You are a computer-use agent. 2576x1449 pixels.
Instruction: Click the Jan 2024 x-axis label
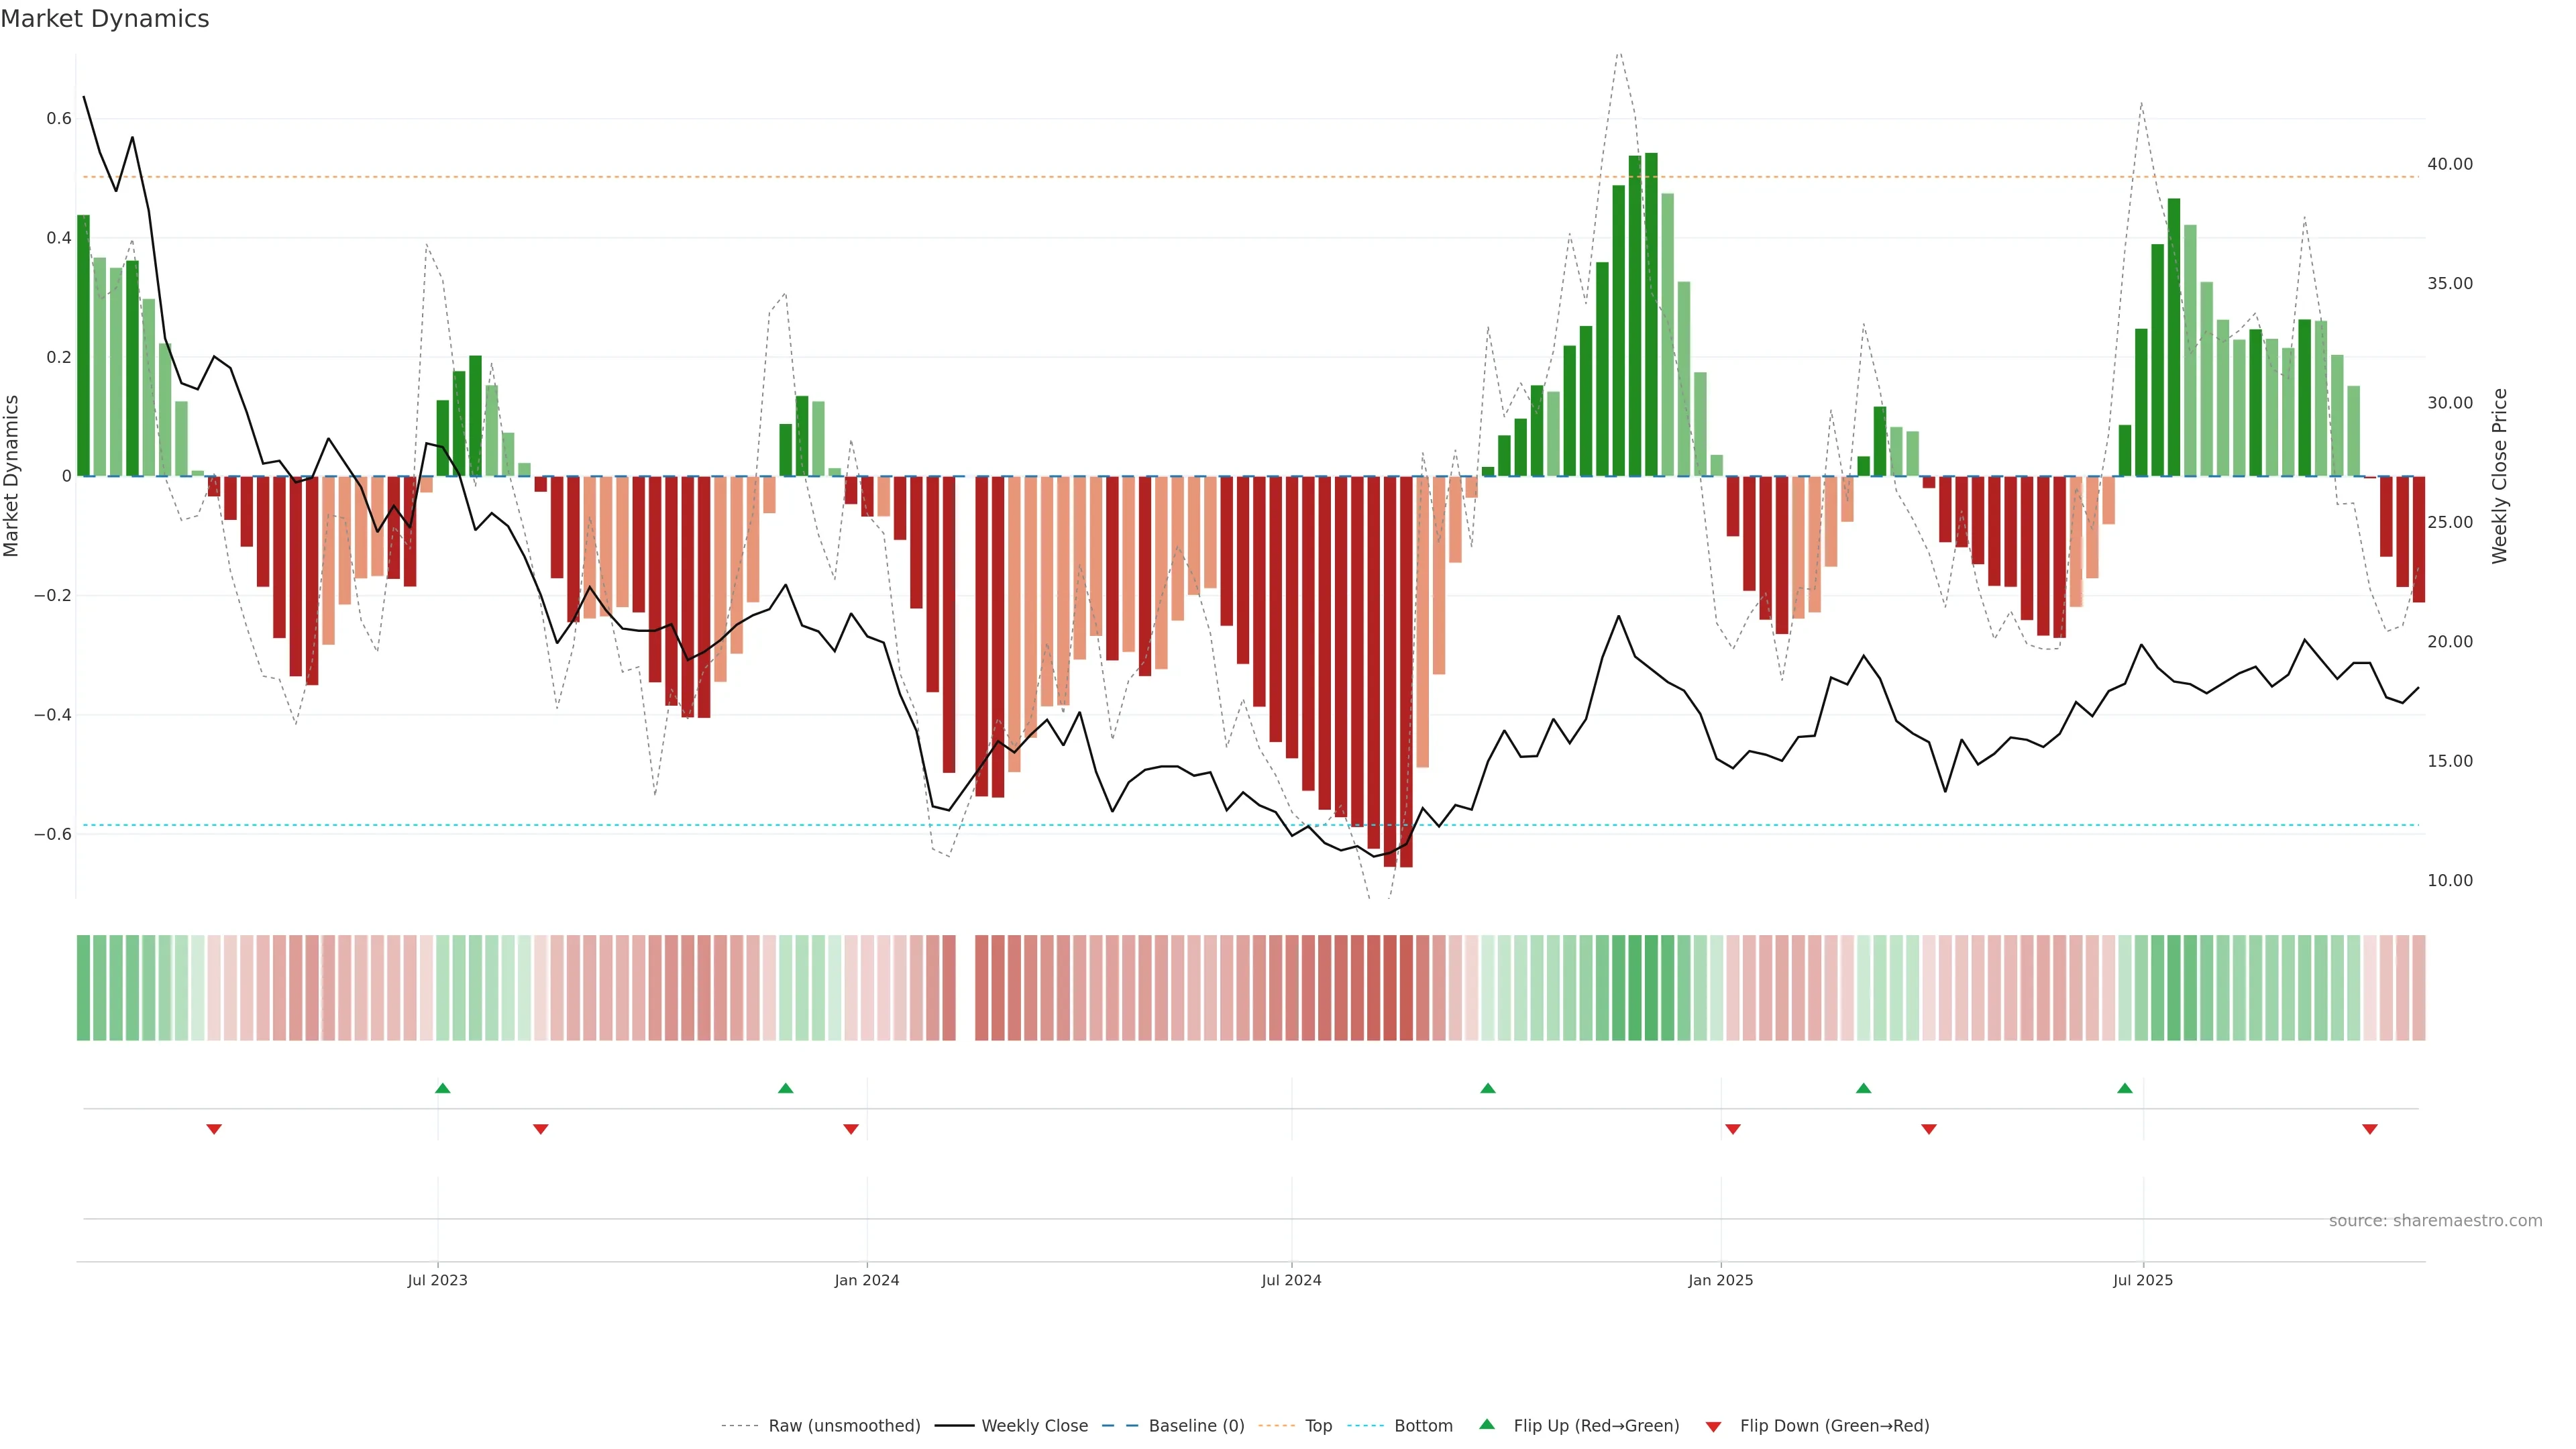pyautogui.click(x=867, y=1280)
